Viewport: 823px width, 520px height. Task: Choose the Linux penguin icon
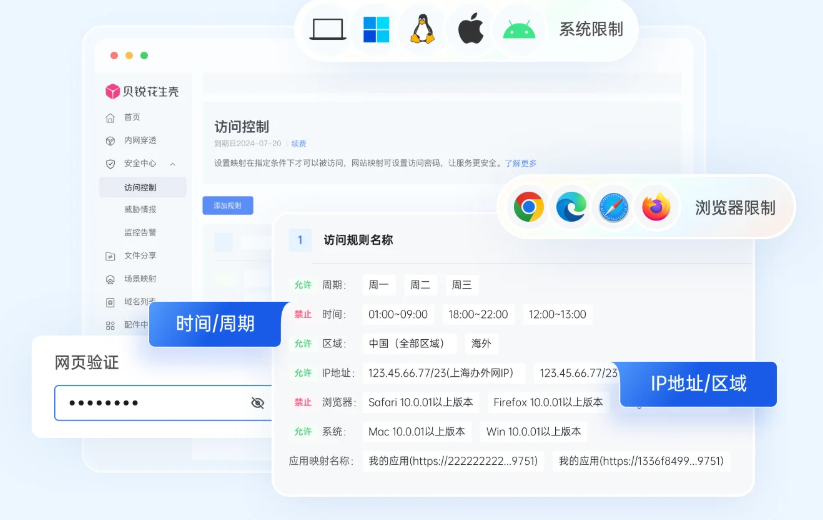click(x=422, y=29)
